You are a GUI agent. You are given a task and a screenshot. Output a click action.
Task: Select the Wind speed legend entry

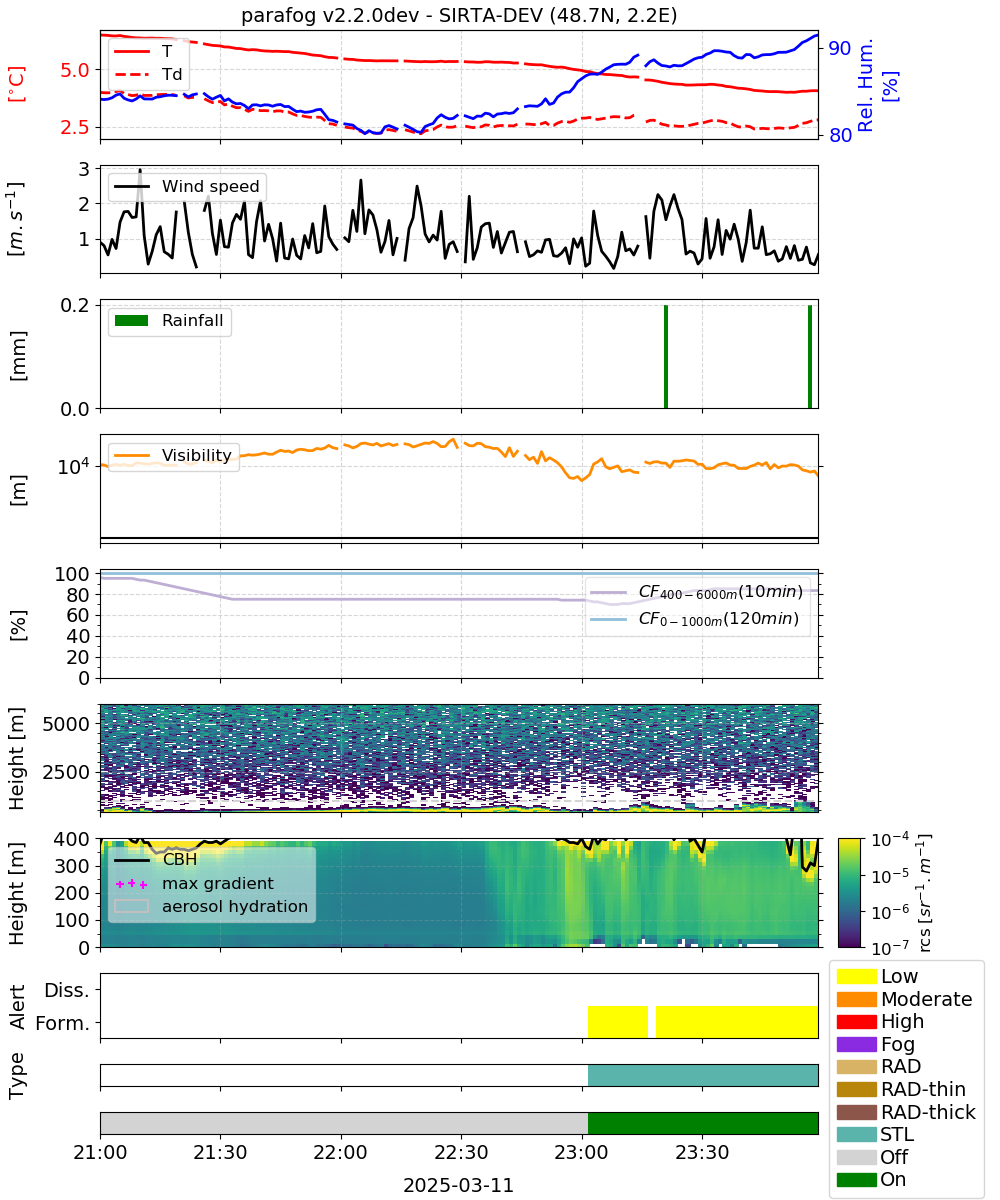(x=187, y=186)
